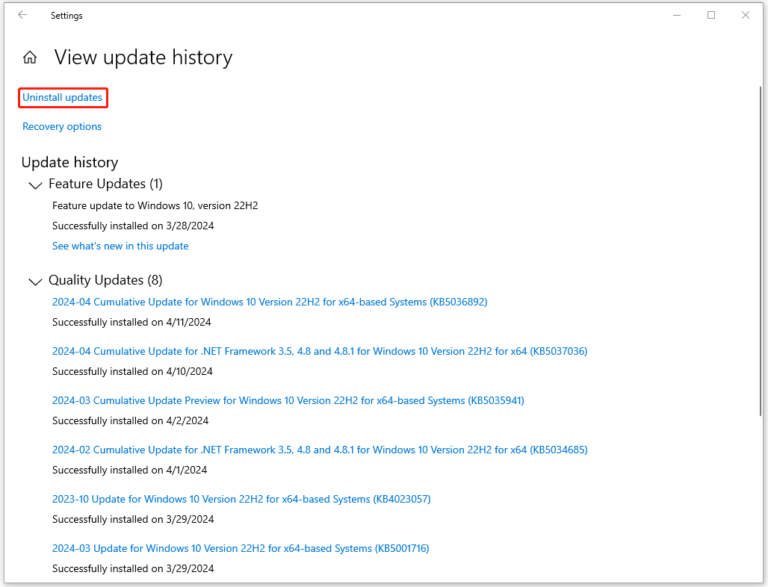Open the KB5036892 cumulative update link
Image resolution: width=768 pixels, height=587 pixels.
(x=269, y=302)
